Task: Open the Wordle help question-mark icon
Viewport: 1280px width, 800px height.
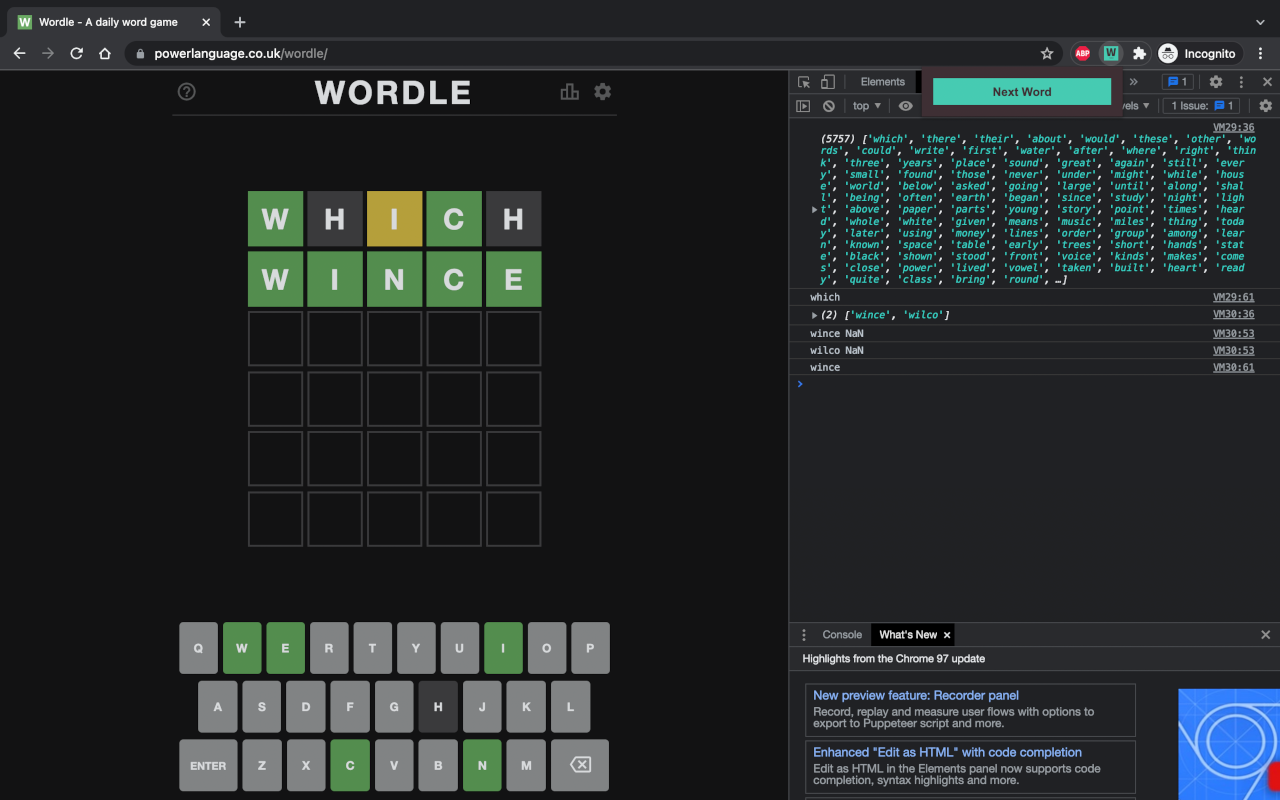Action: pyautogui.click(x=186, y=92)
